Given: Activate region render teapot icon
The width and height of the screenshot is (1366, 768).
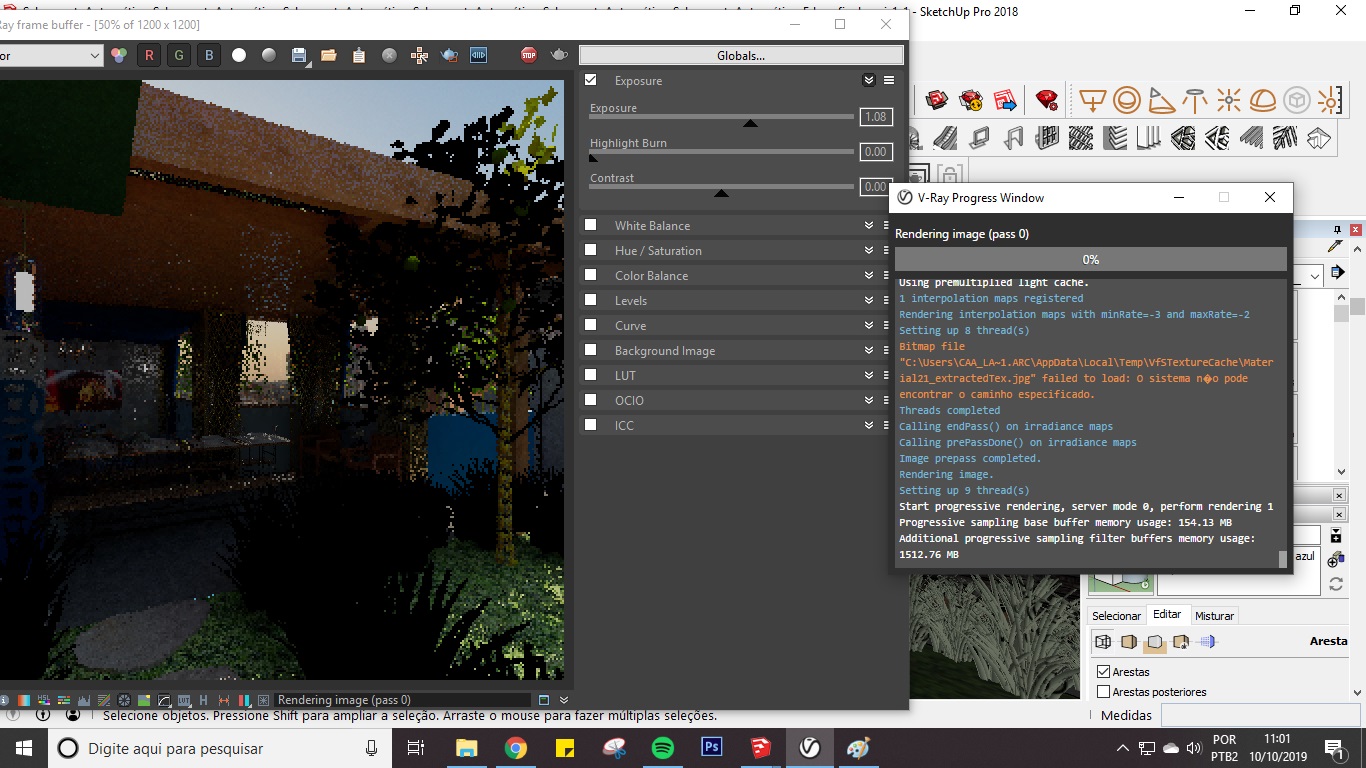Looking at the screenshot, I should tap(449, 55).
